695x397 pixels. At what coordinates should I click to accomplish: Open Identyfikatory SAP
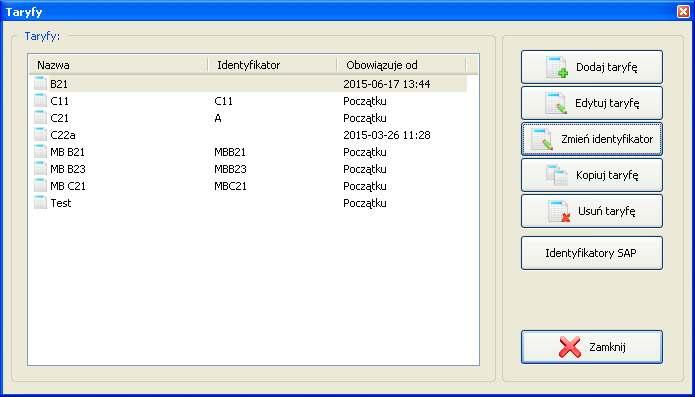coord(592,253)
